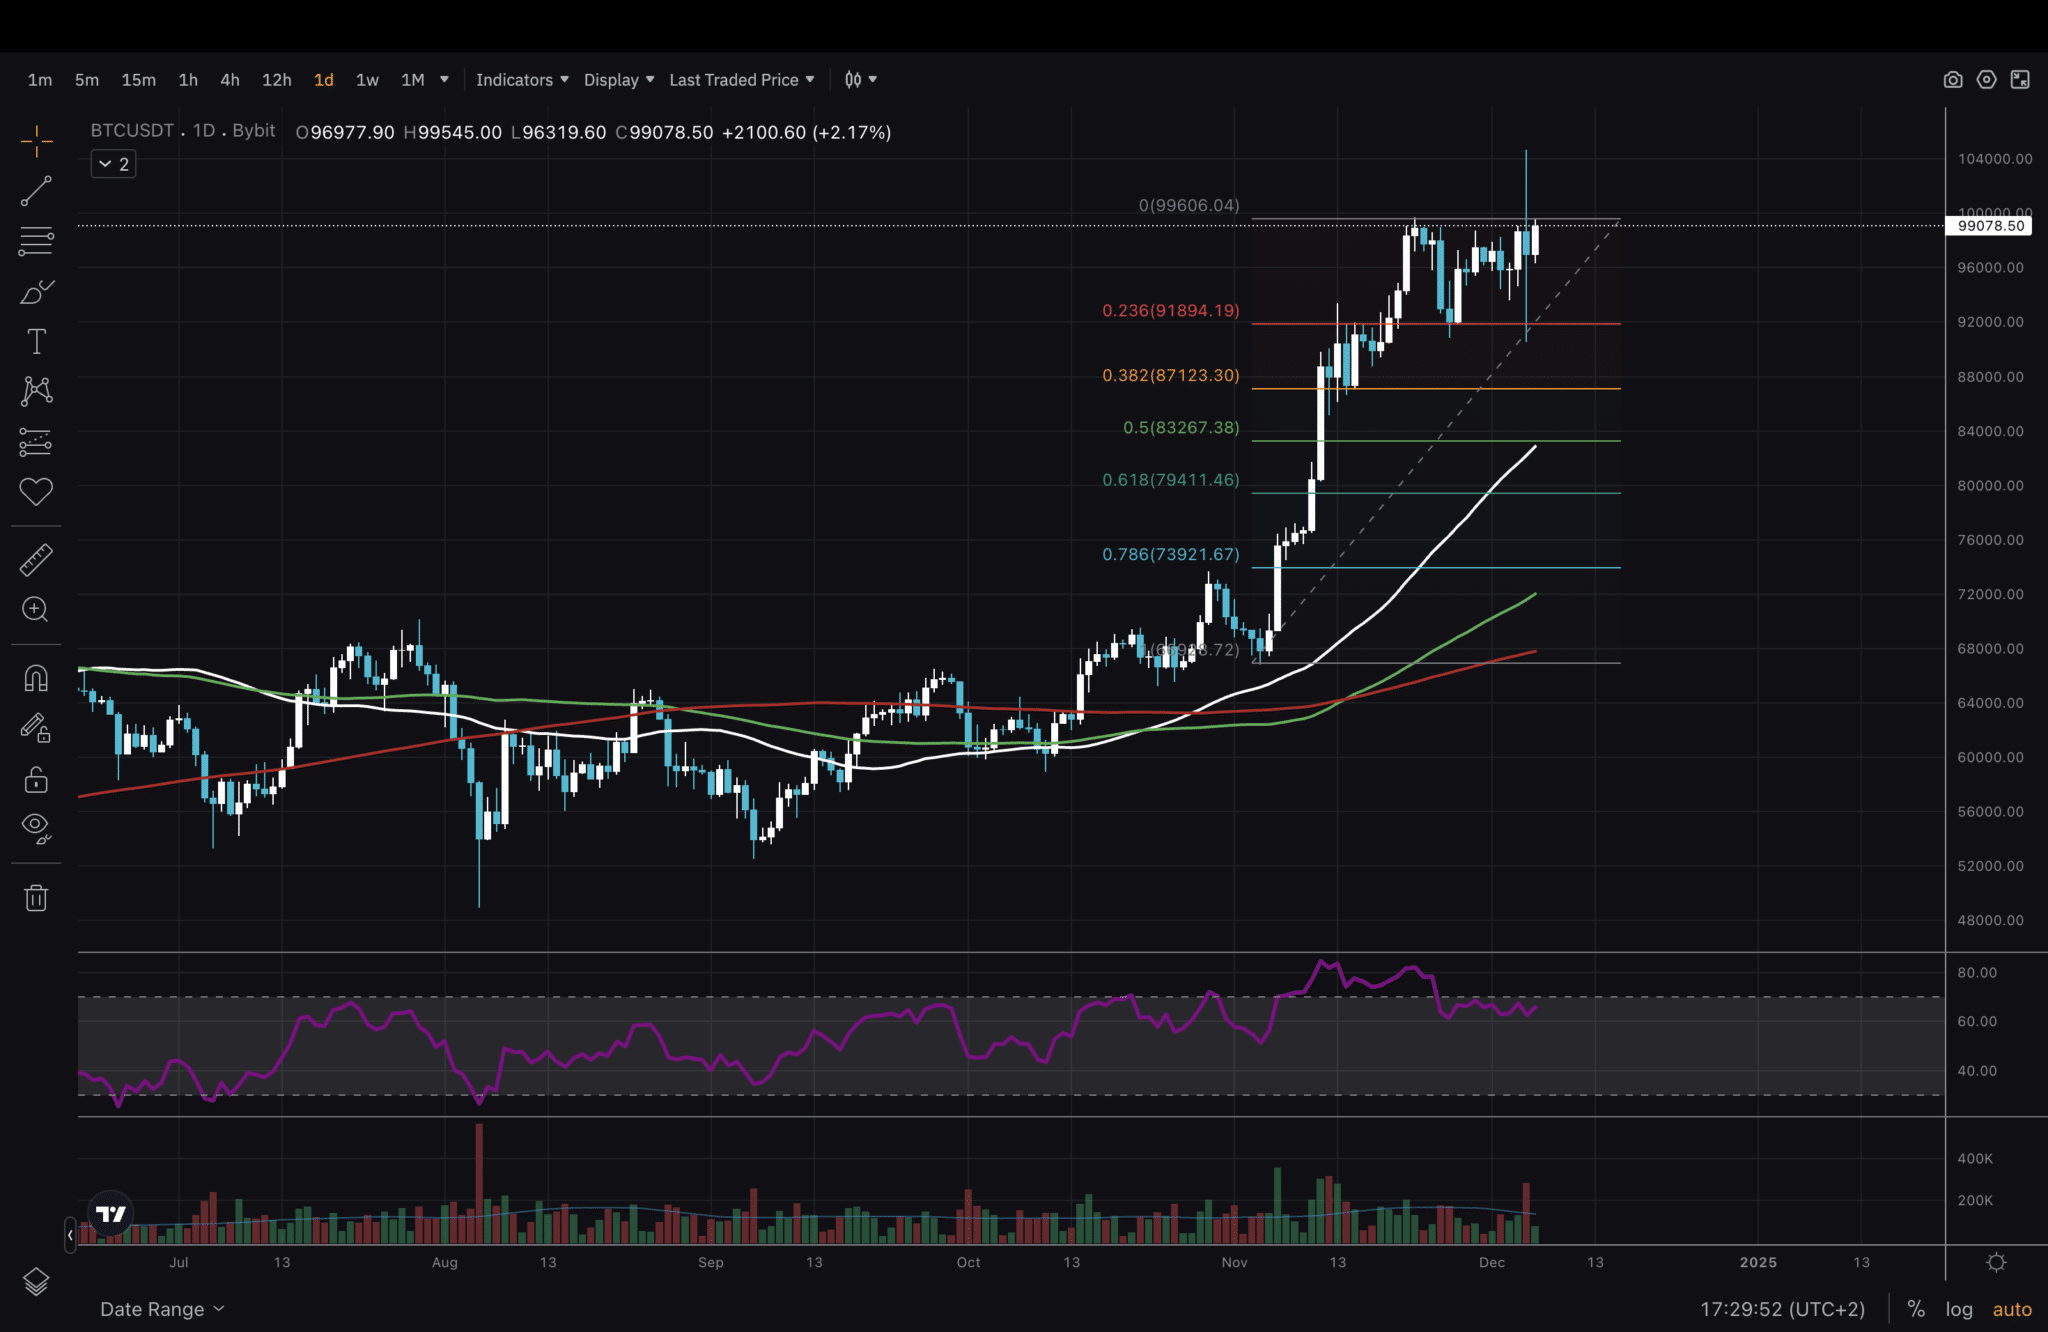This screenshot has width=2048, height=1332.
Task: Open chart settings hexagon icon
Action: click(1987, 80)
